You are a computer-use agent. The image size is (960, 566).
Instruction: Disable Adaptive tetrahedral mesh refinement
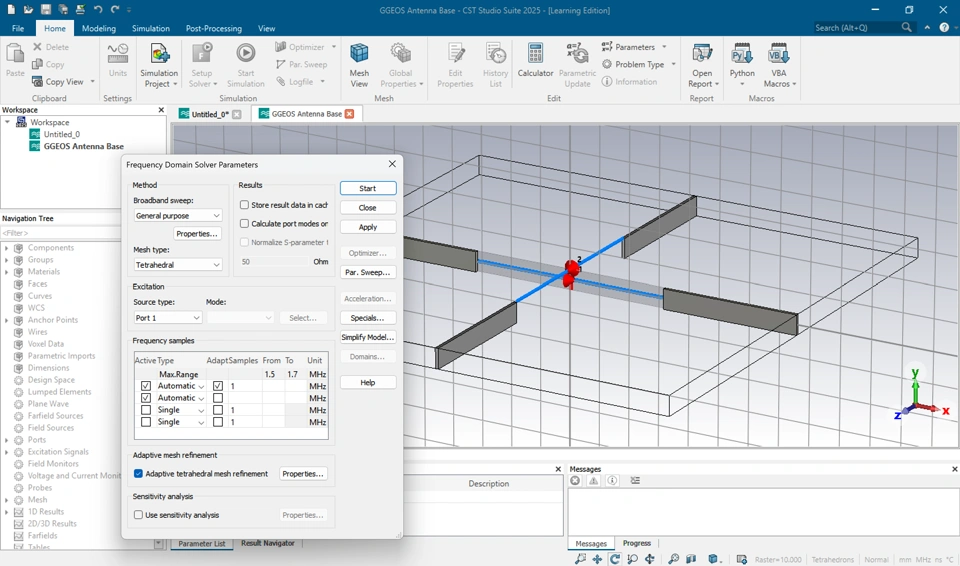(x=138, y=474)
